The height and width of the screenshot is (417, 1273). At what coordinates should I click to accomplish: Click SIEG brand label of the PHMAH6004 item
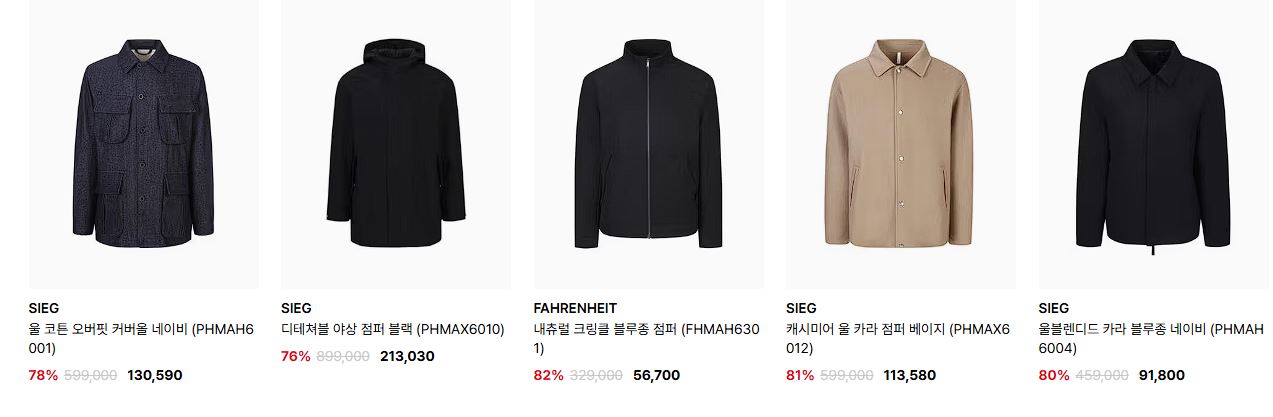[1054, 308]
